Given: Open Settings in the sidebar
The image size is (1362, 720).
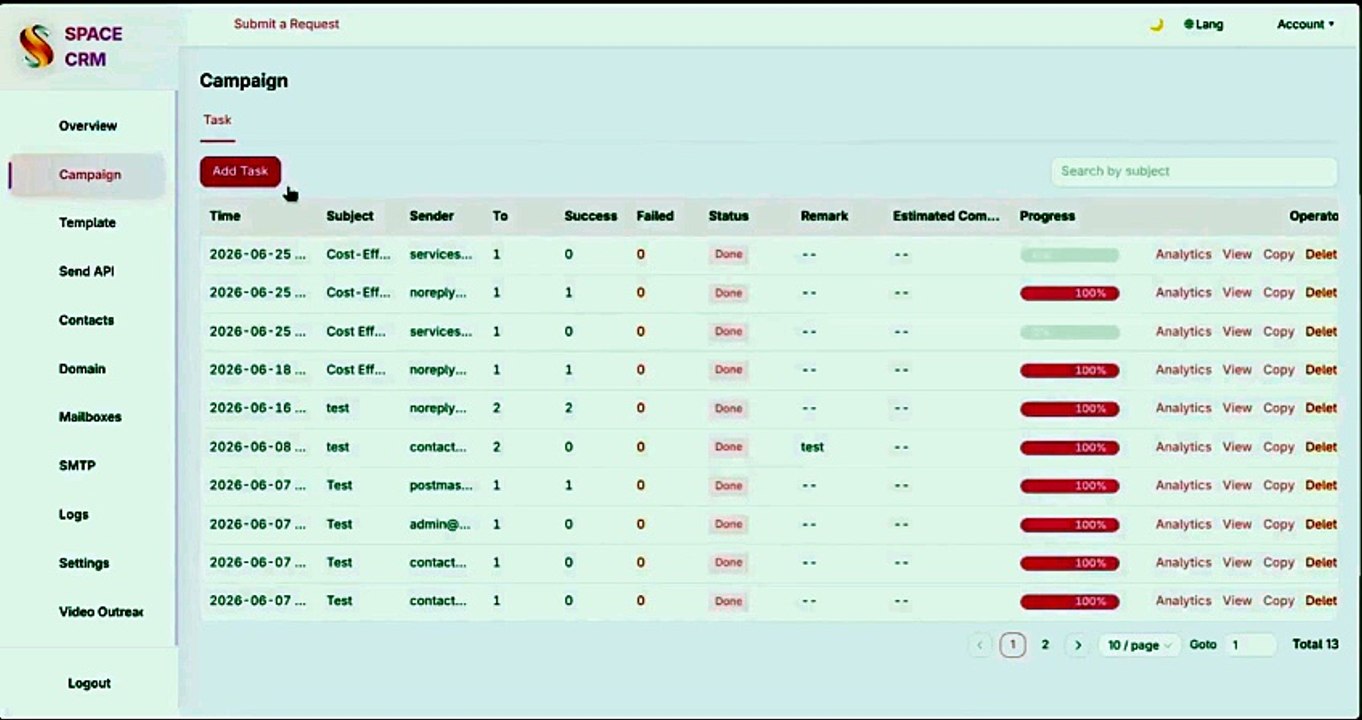Looking at the screenshot, I should [x=84, y=563].
